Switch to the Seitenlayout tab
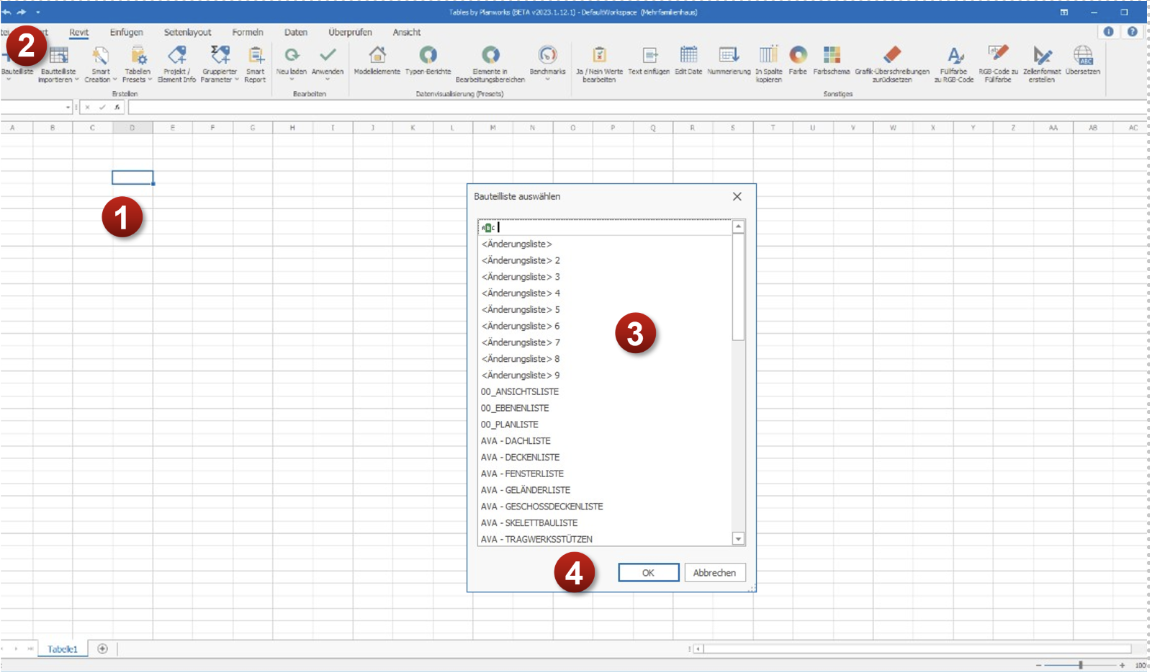The width and height of the screenshot is (1150, 672). [x=188, y=32]
